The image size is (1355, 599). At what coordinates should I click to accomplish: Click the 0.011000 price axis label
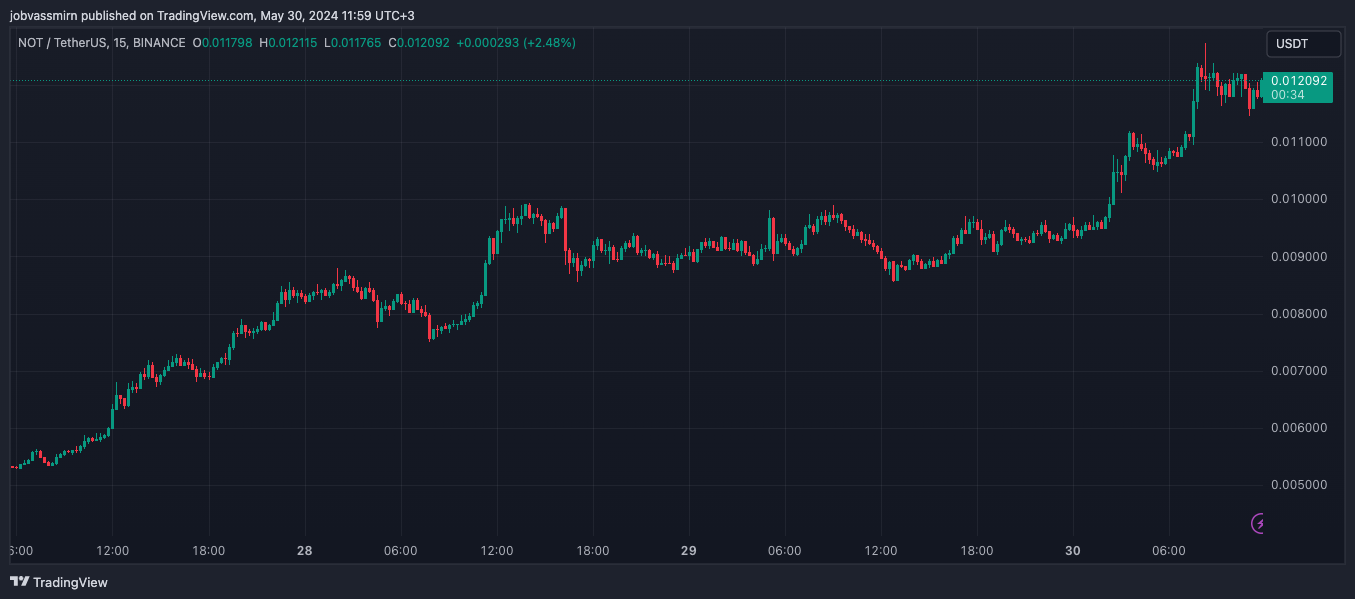pos(1298,142)
